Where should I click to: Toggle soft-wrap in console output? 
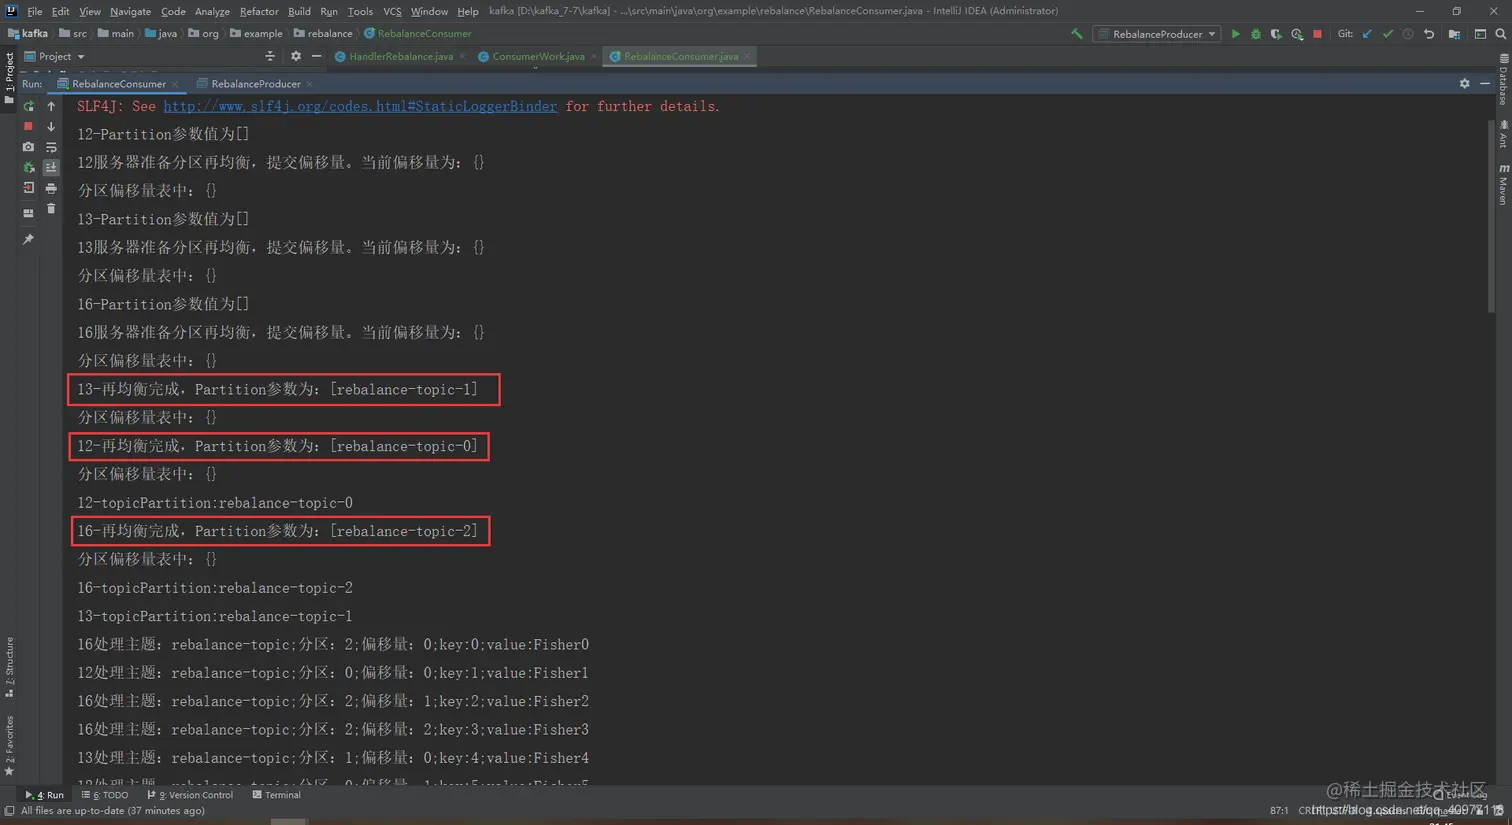(51, 147)
